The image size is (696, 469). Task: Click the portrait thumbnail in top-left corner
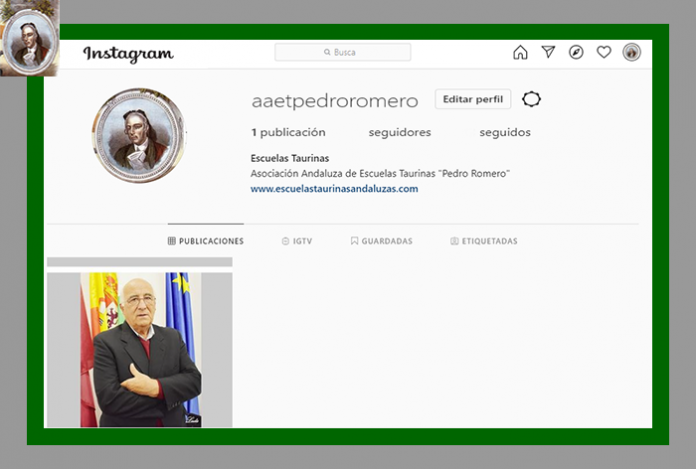click(30, 39)
